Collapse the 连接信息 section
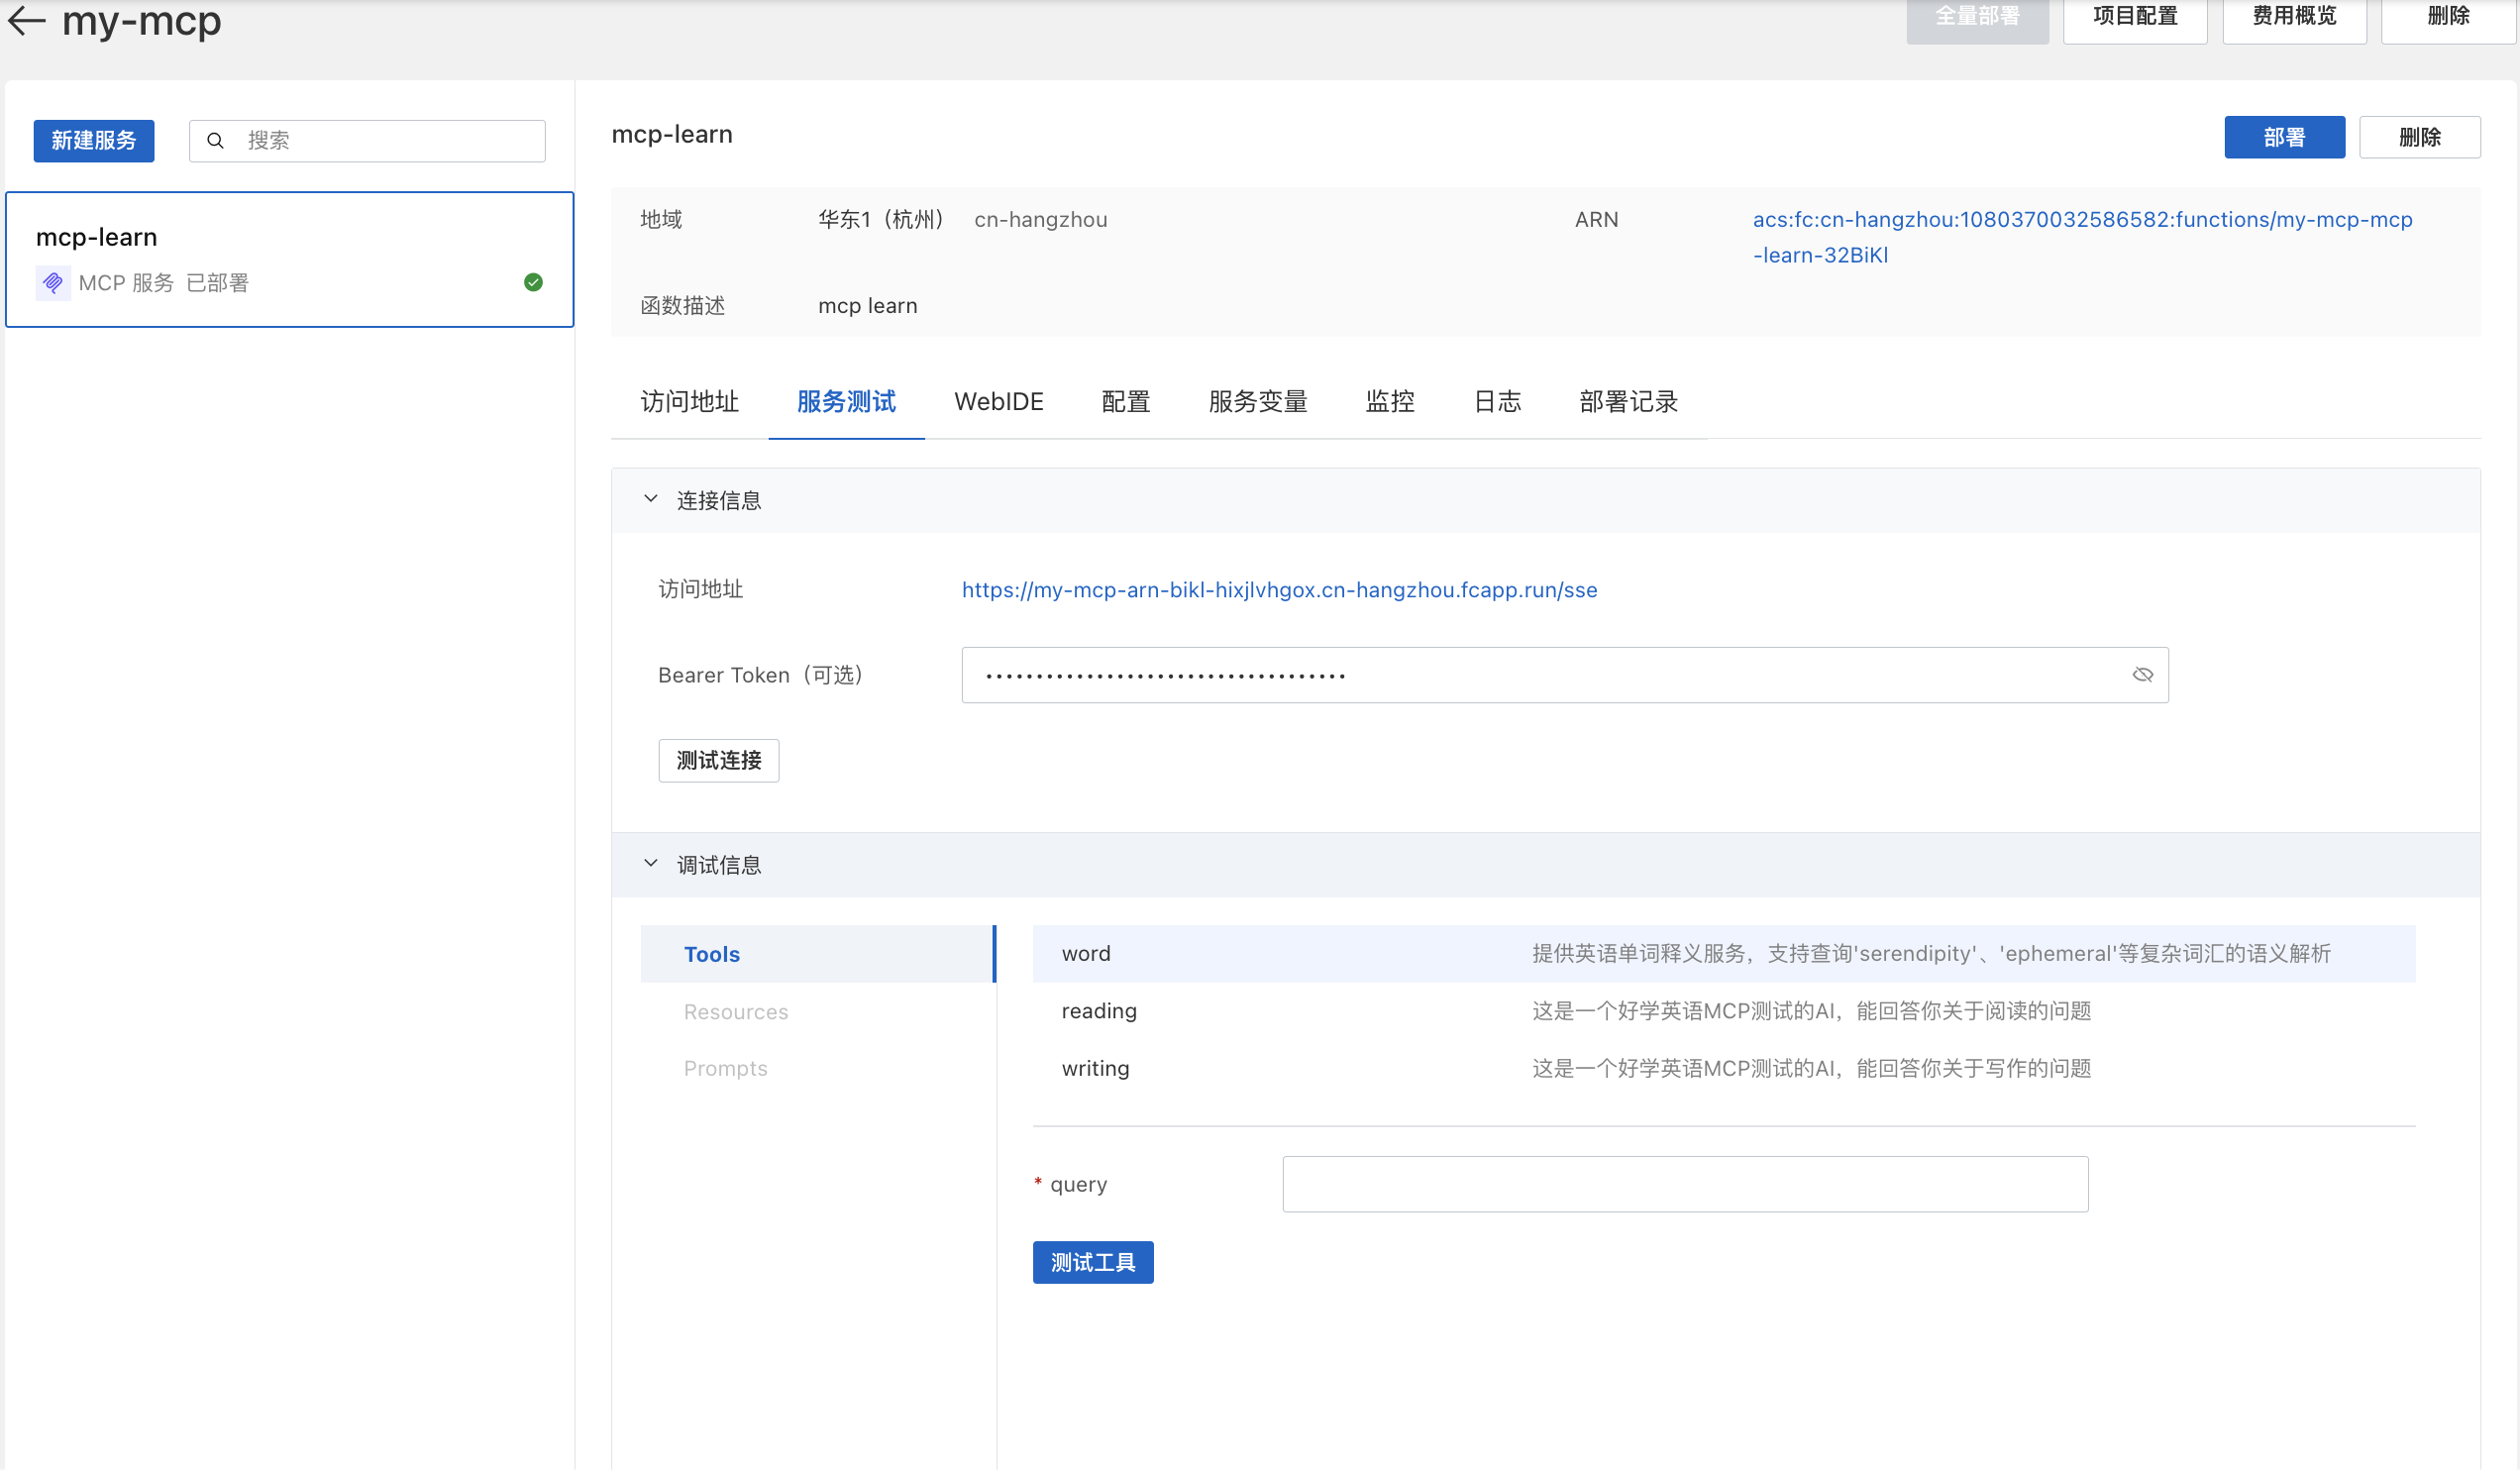Viewport: 2520px width, 1470px height. [x=650, y=499]
